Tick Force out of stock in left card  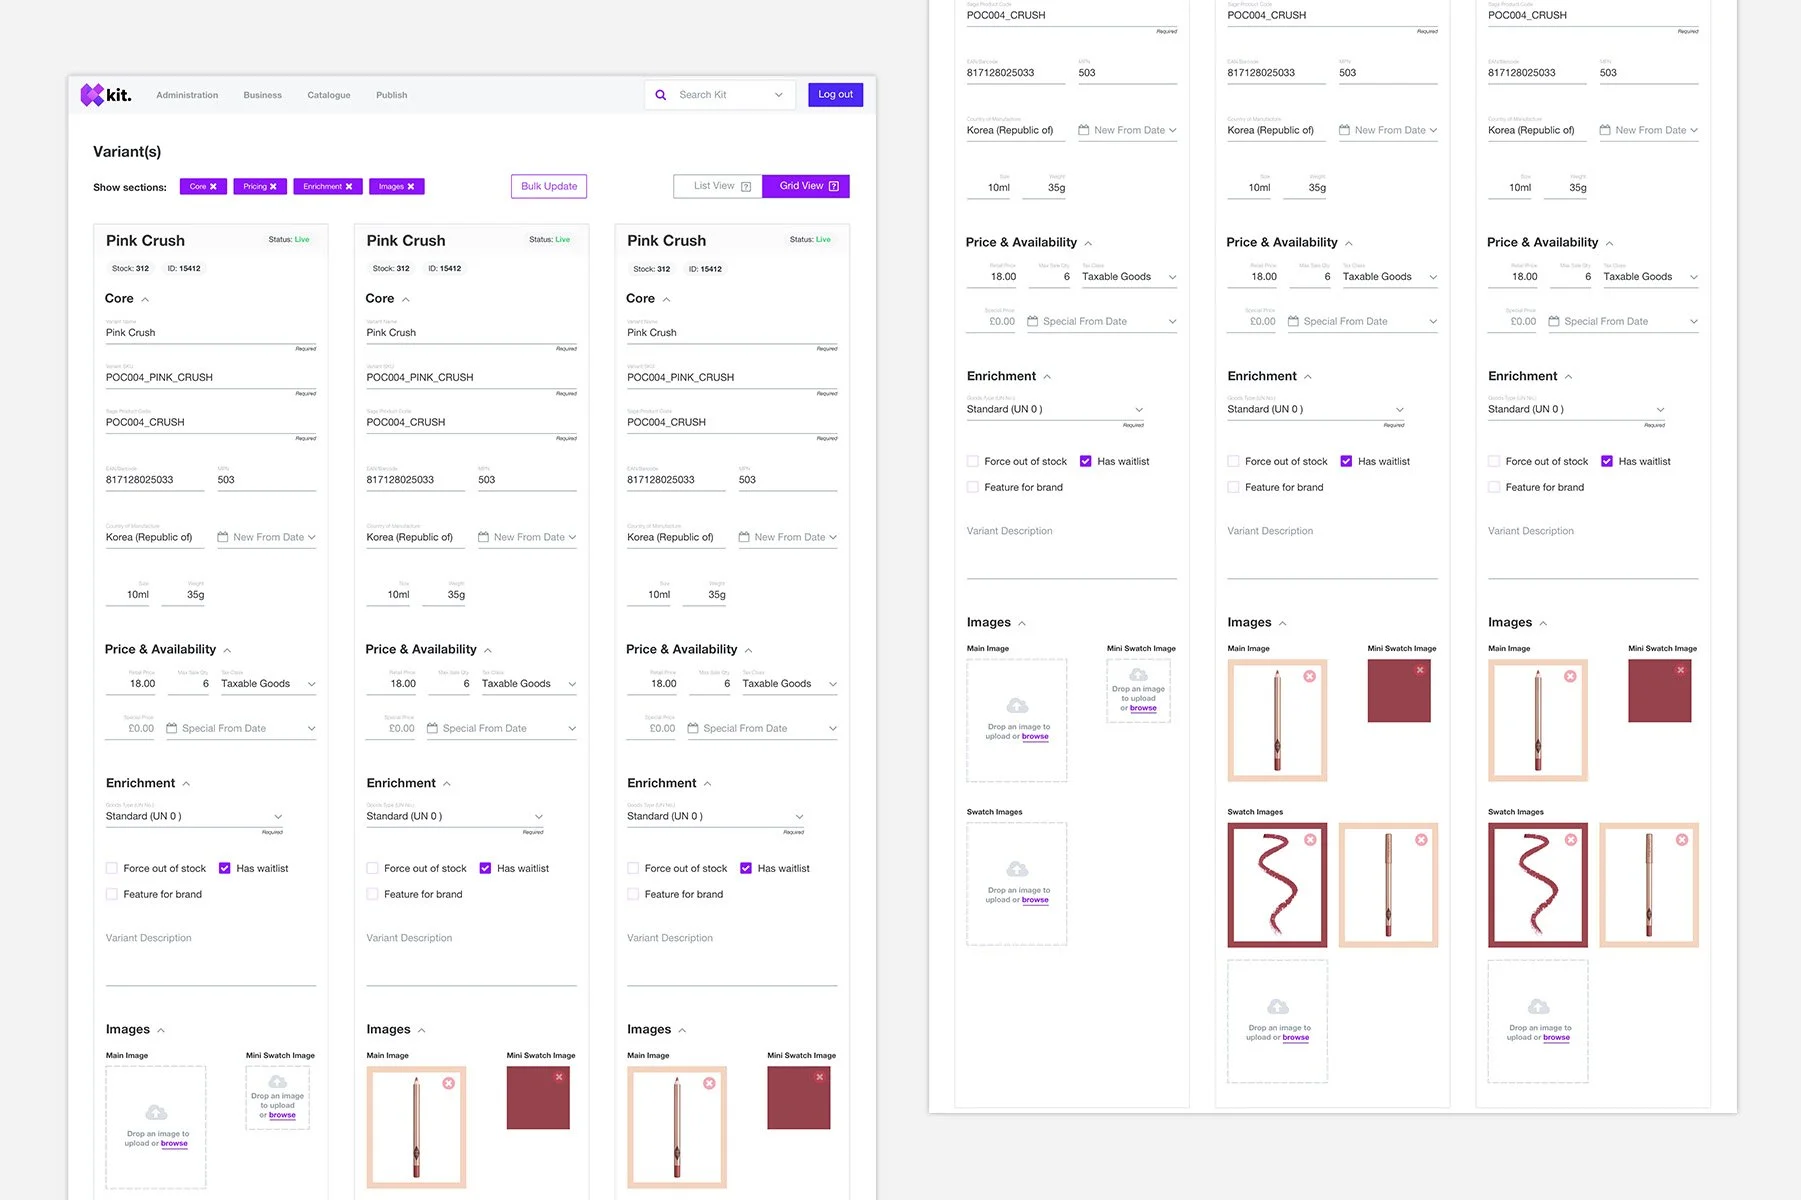point(112,868)
